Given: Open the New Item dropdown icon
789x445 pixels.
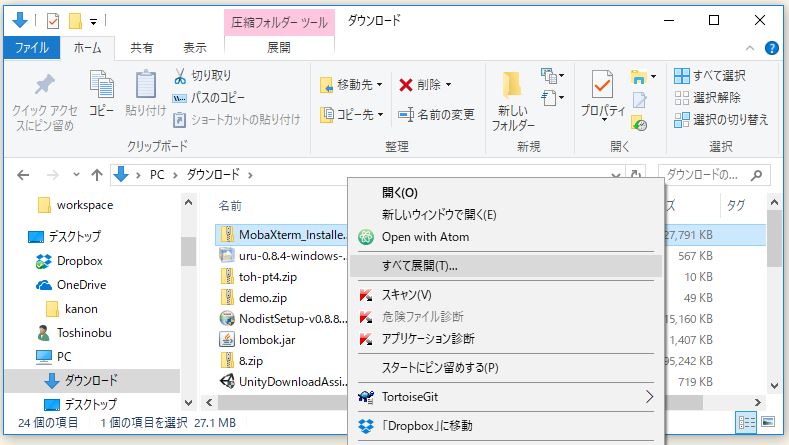Looking at the screenshot, I should click(x=552, y=76).
